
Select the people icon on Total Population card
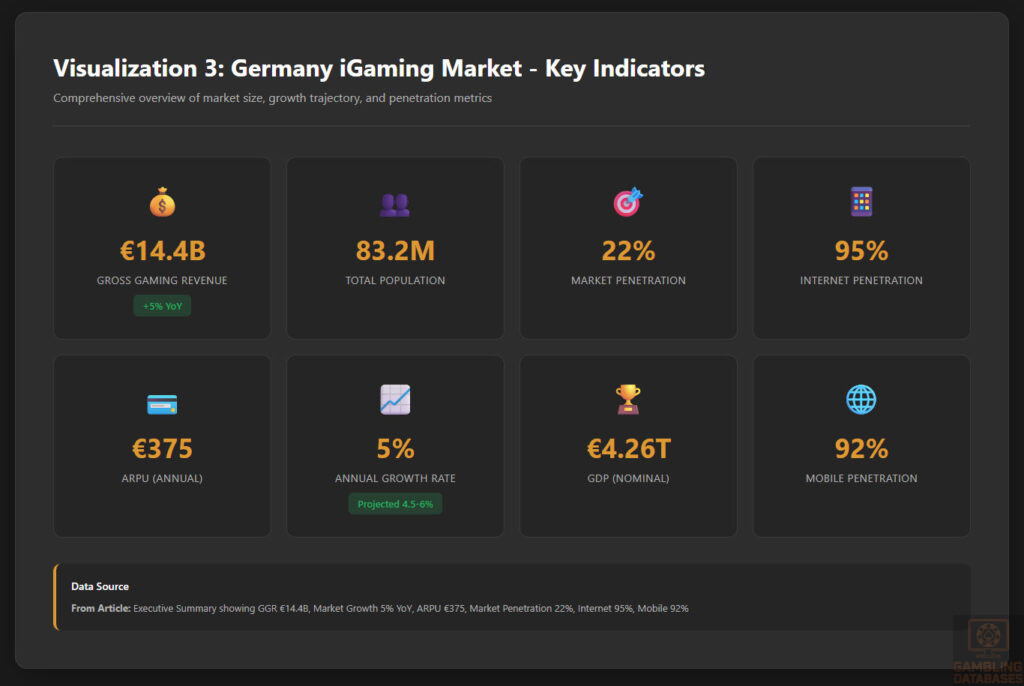(395, 202)
